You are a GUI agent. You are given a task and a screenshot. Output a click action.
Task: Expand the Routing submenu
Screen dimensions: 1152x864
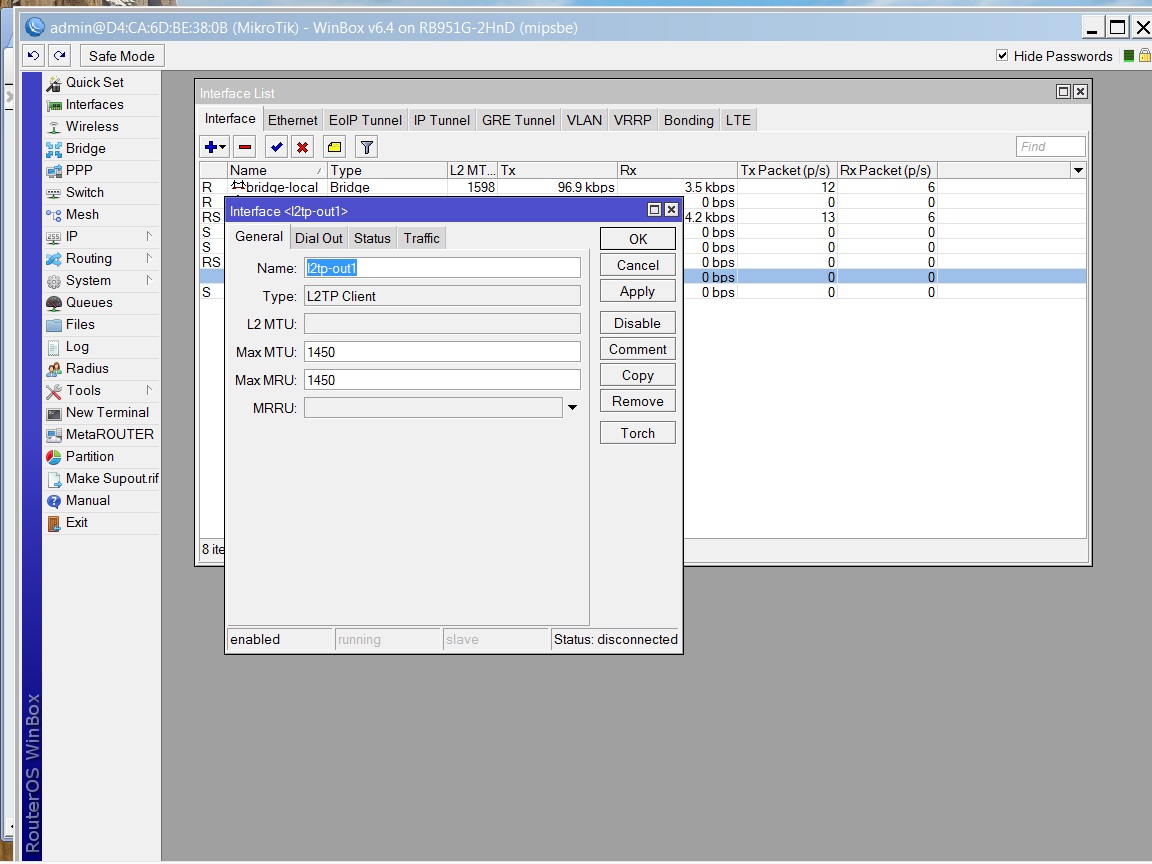[x=149, y=259]
